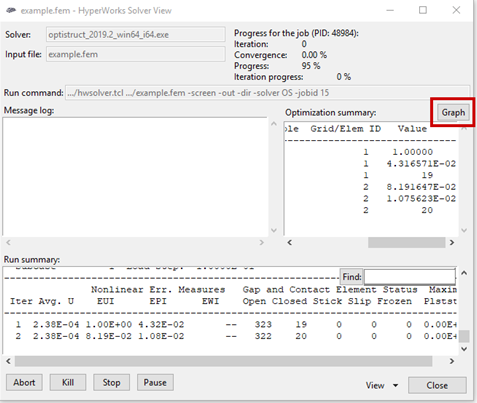Image resolution: width=477 pixels, height=403 pixels.
Task: Close the Solver View dialog
Action: click(437, 385)
